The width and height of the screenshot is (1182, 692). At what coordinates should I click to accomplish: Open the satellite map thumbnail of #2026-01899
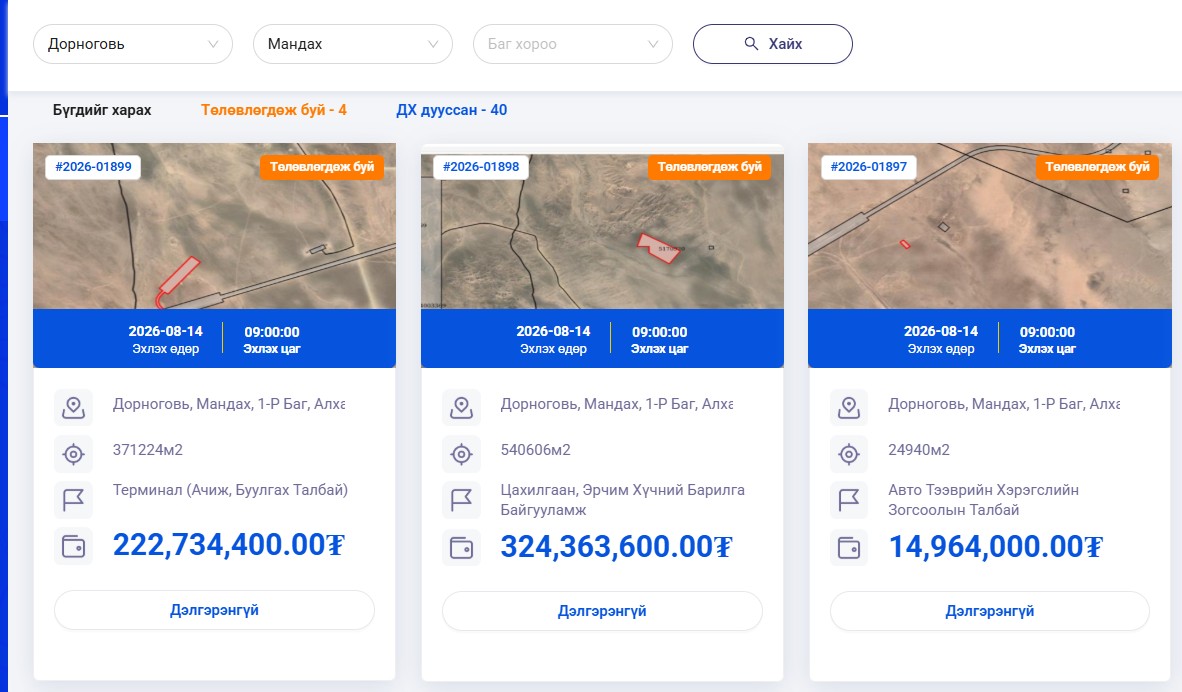coord(215,226)
